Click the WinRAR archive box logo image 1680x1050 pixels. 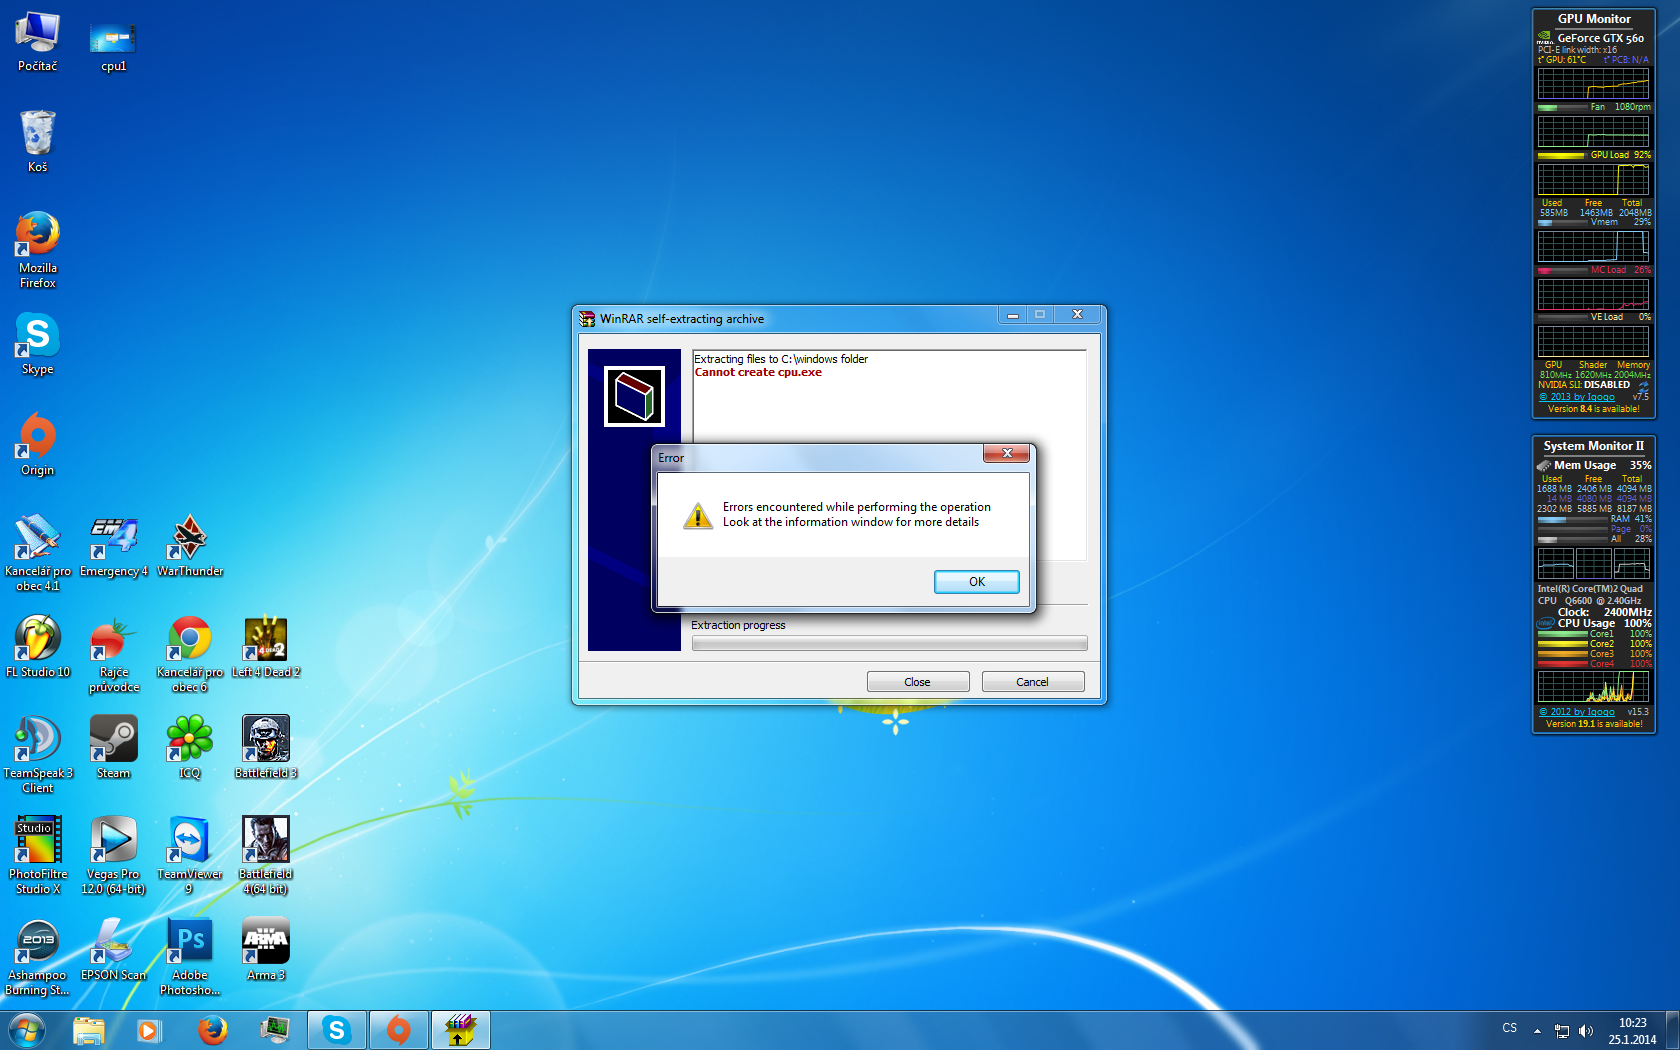(x=634, y=396)
